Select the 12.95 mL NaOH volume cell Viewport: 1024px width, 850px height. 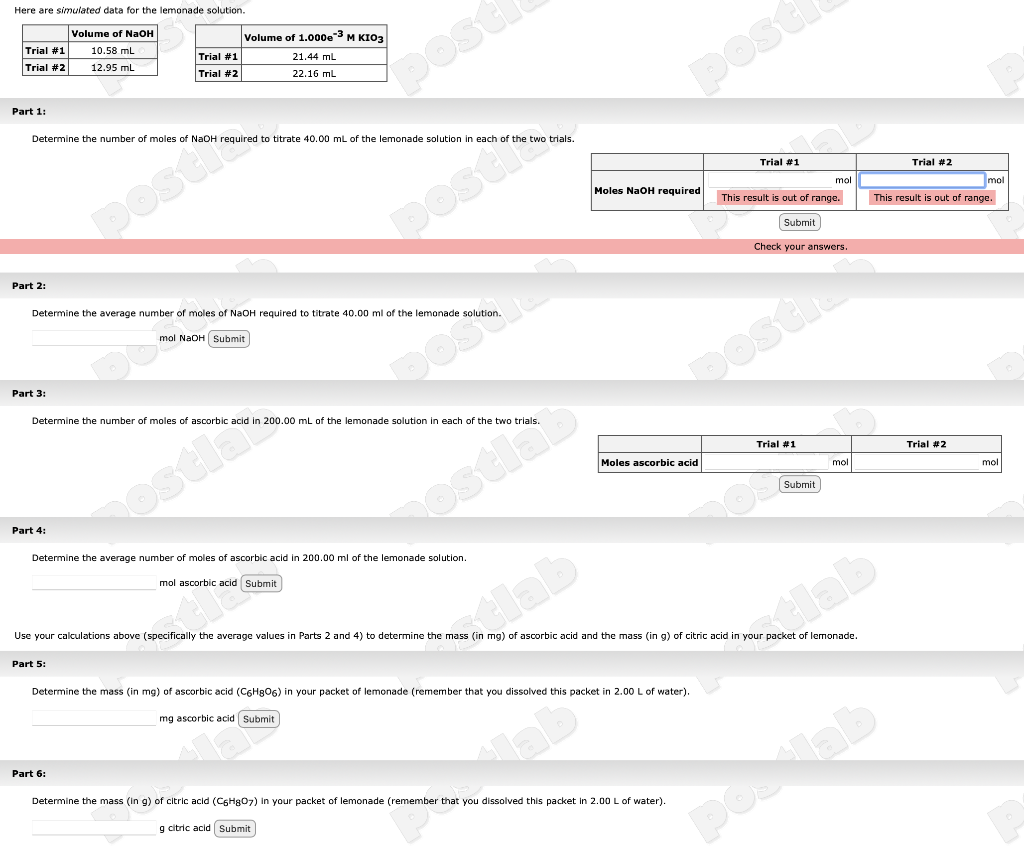(113, 67)
